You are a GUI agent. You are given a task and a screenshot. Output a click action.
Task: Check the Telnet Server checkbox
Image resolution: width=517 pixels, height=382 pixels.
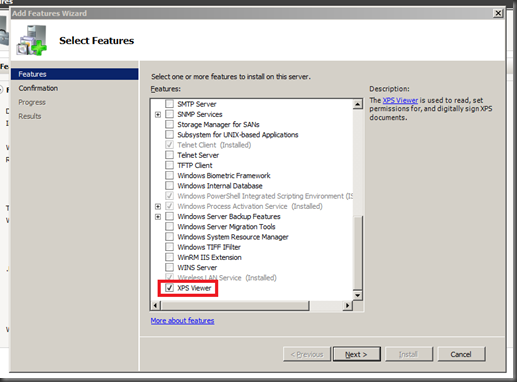pos(169,155)
